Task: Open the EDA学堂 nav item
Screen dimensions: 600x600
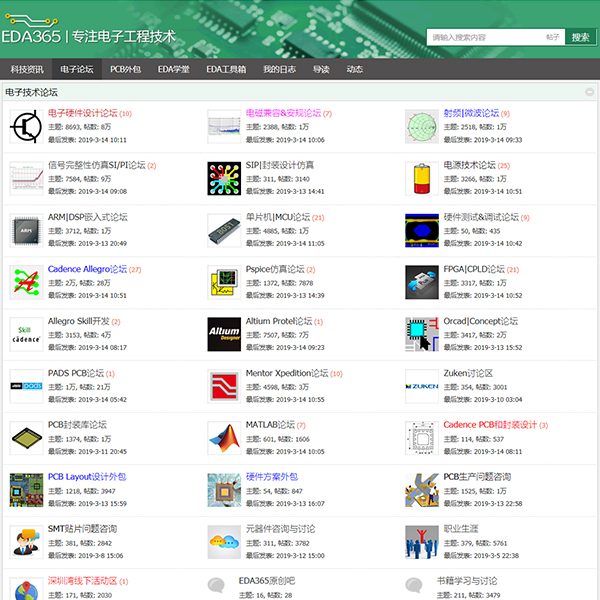Action: [x=174, y=69]
